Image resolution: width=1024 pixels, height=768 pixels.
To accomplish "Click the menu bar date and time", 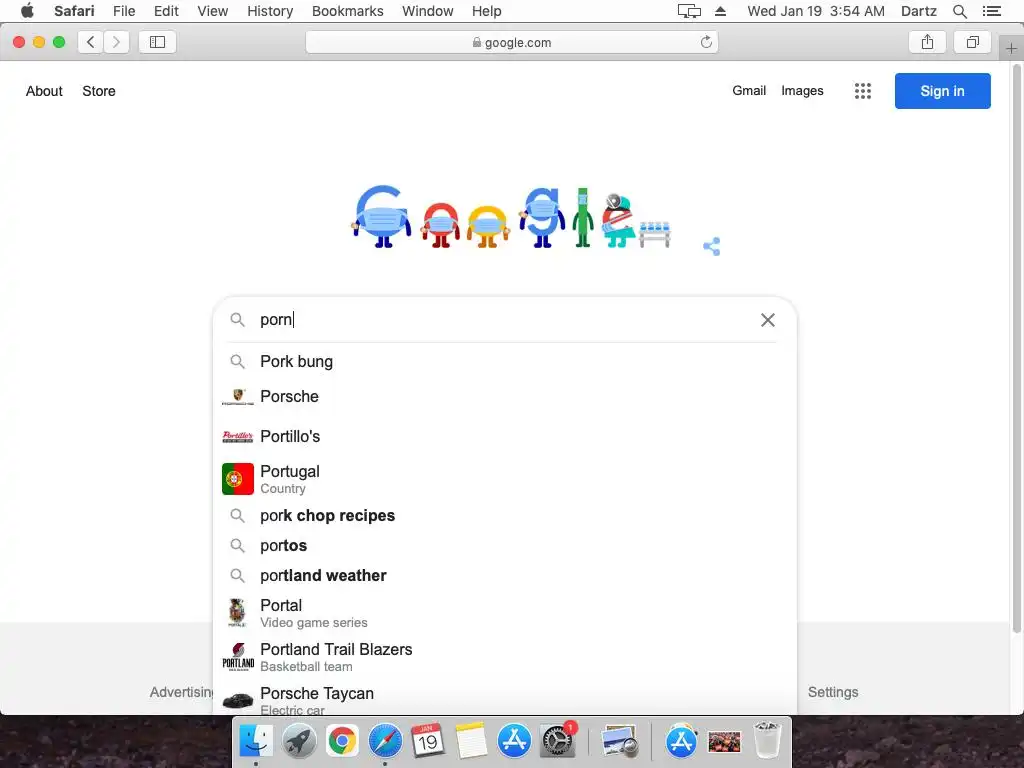I will [816, 11].
